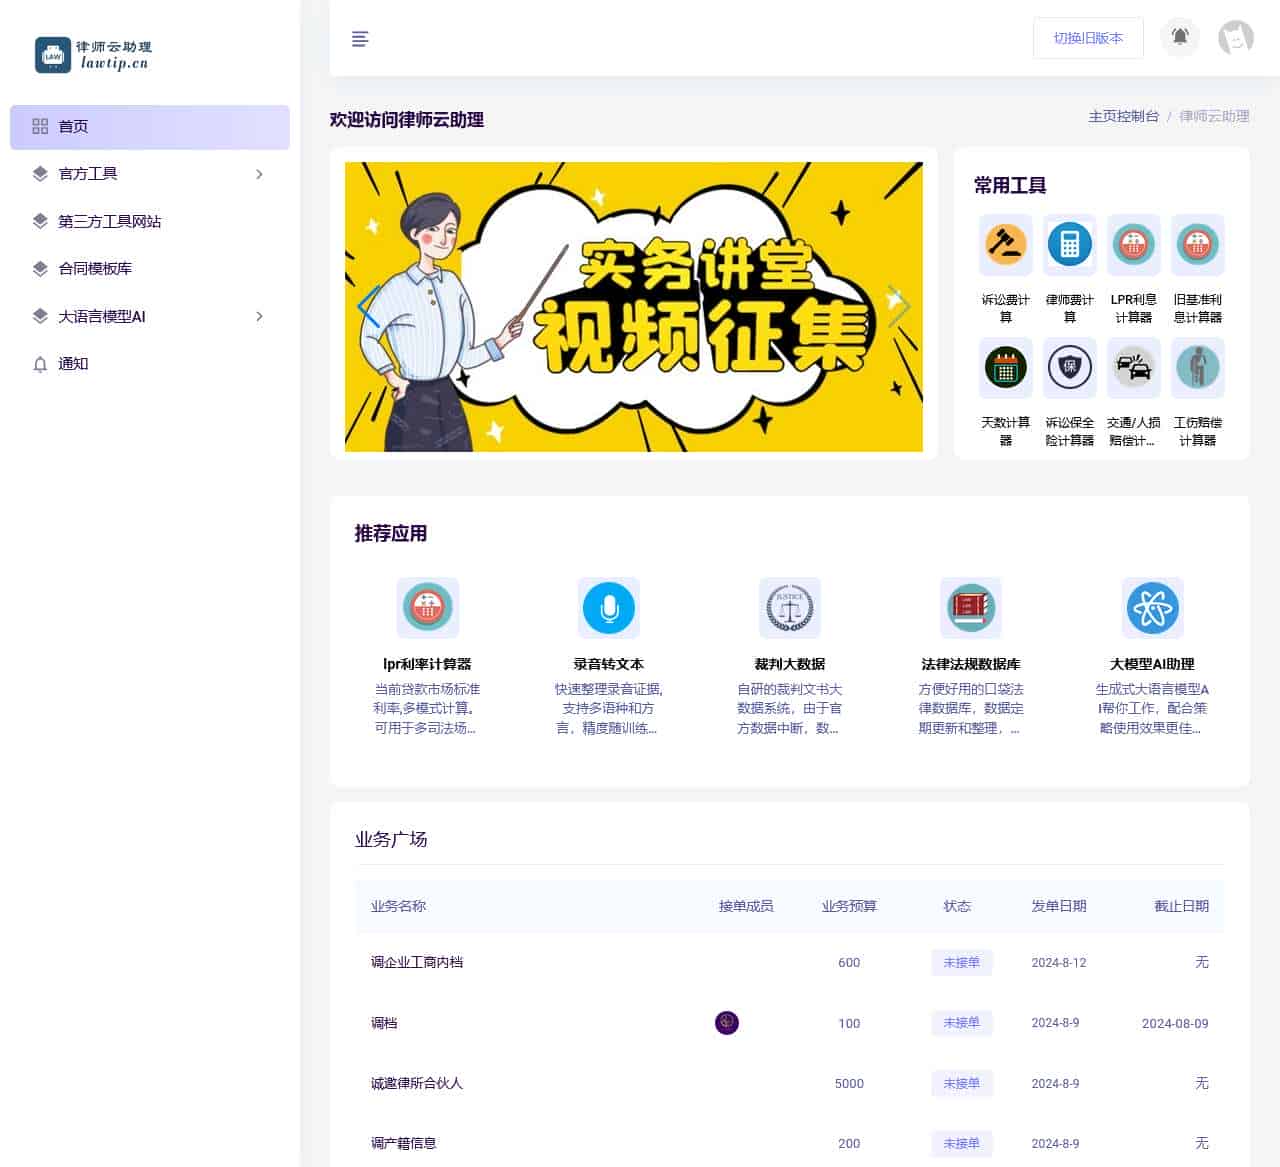The image size is (1280, 1167).
Task: Click the 600 budget value
Action: (849, 962)
